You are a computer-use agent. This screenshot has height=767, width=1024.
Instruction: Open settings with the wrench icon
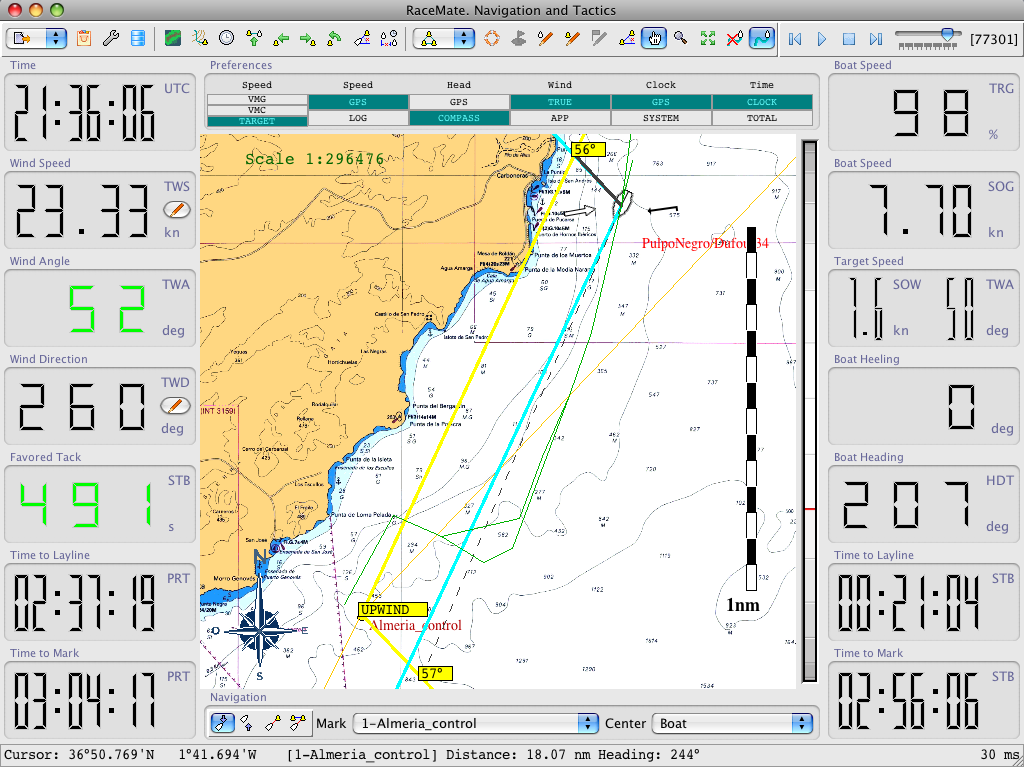click(110, 38)
